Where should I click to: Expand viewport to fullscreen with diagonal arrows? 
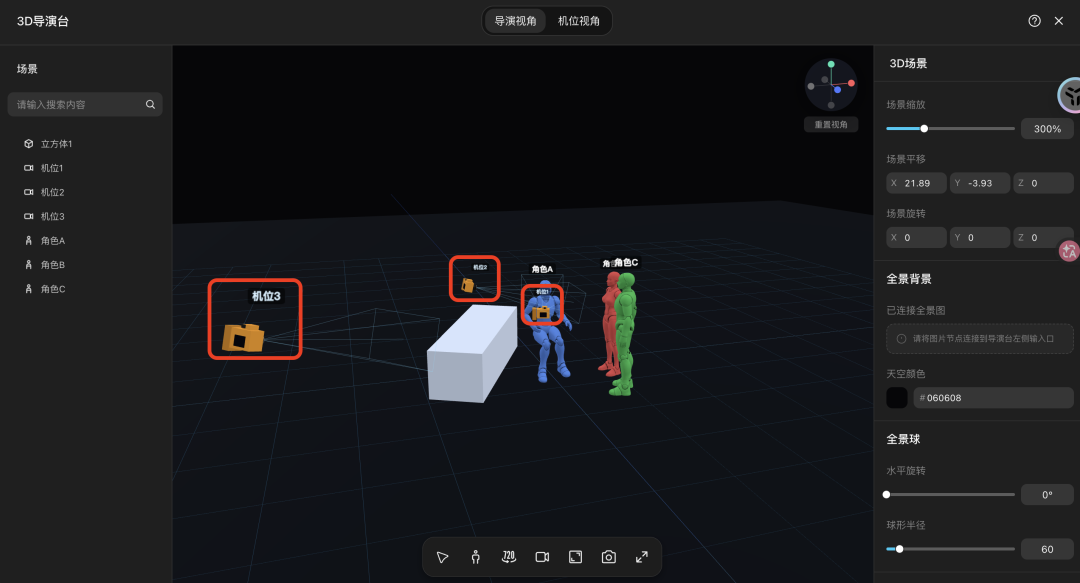click(x=641, y=557)
